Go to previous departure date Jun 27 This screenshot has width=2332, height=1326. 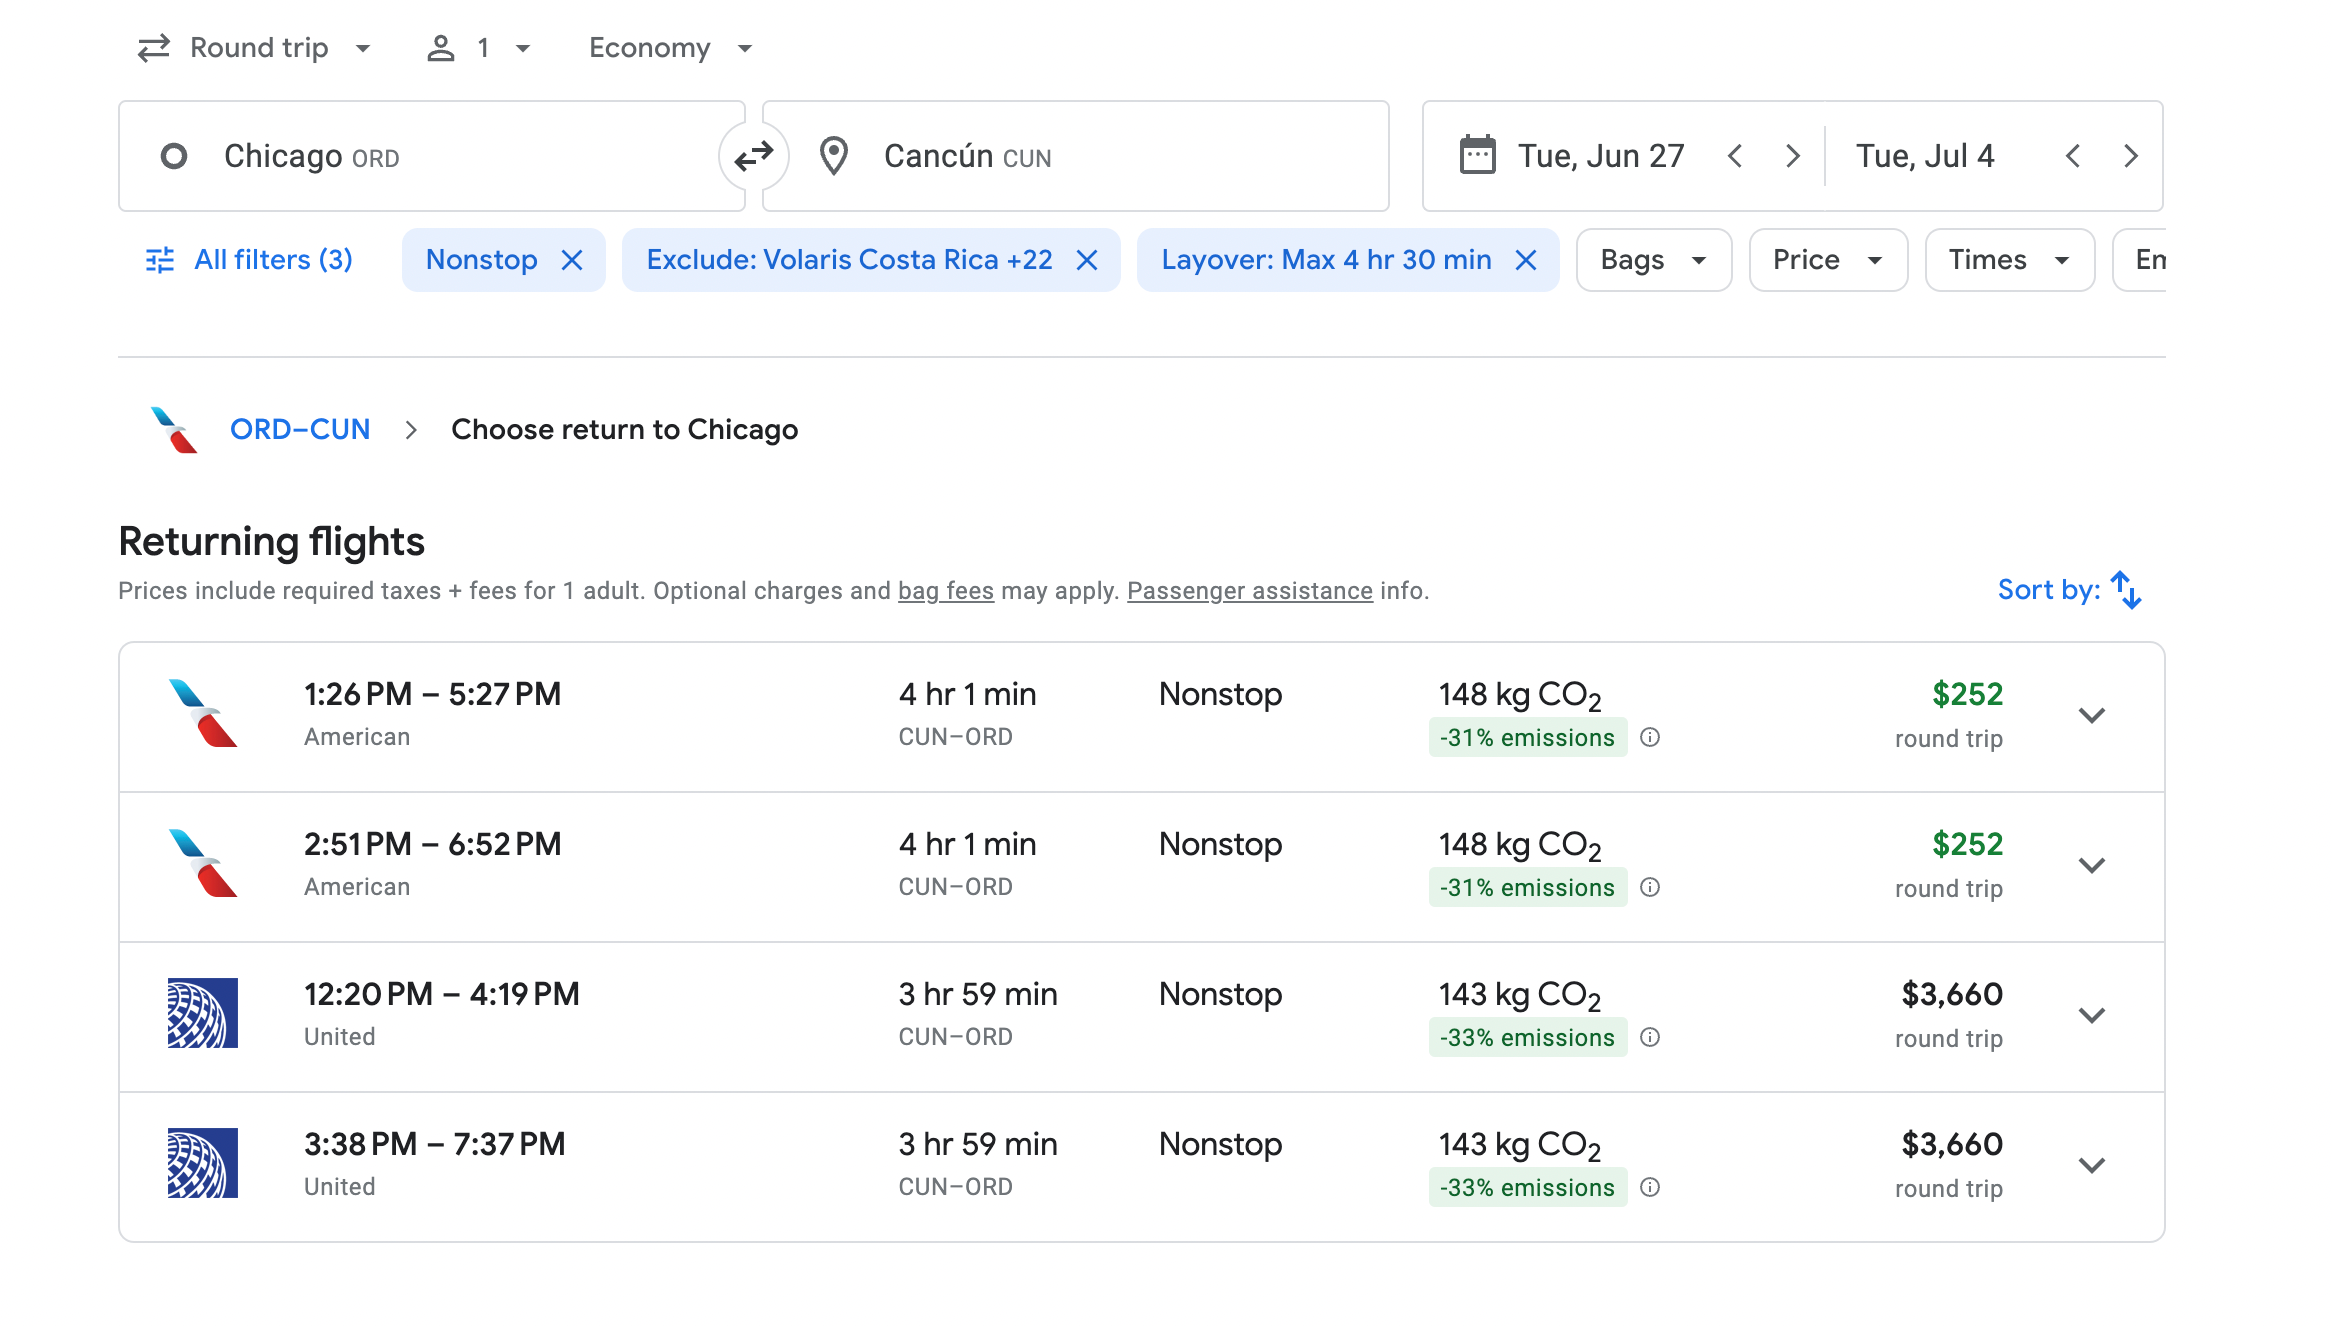pos(1735,156)
